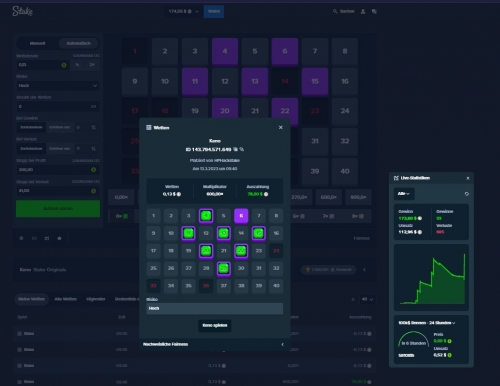Screen dimensions: 500x386
Task: Click coin icon in Wetteinsatz field
Action: (x=64, y=65)
